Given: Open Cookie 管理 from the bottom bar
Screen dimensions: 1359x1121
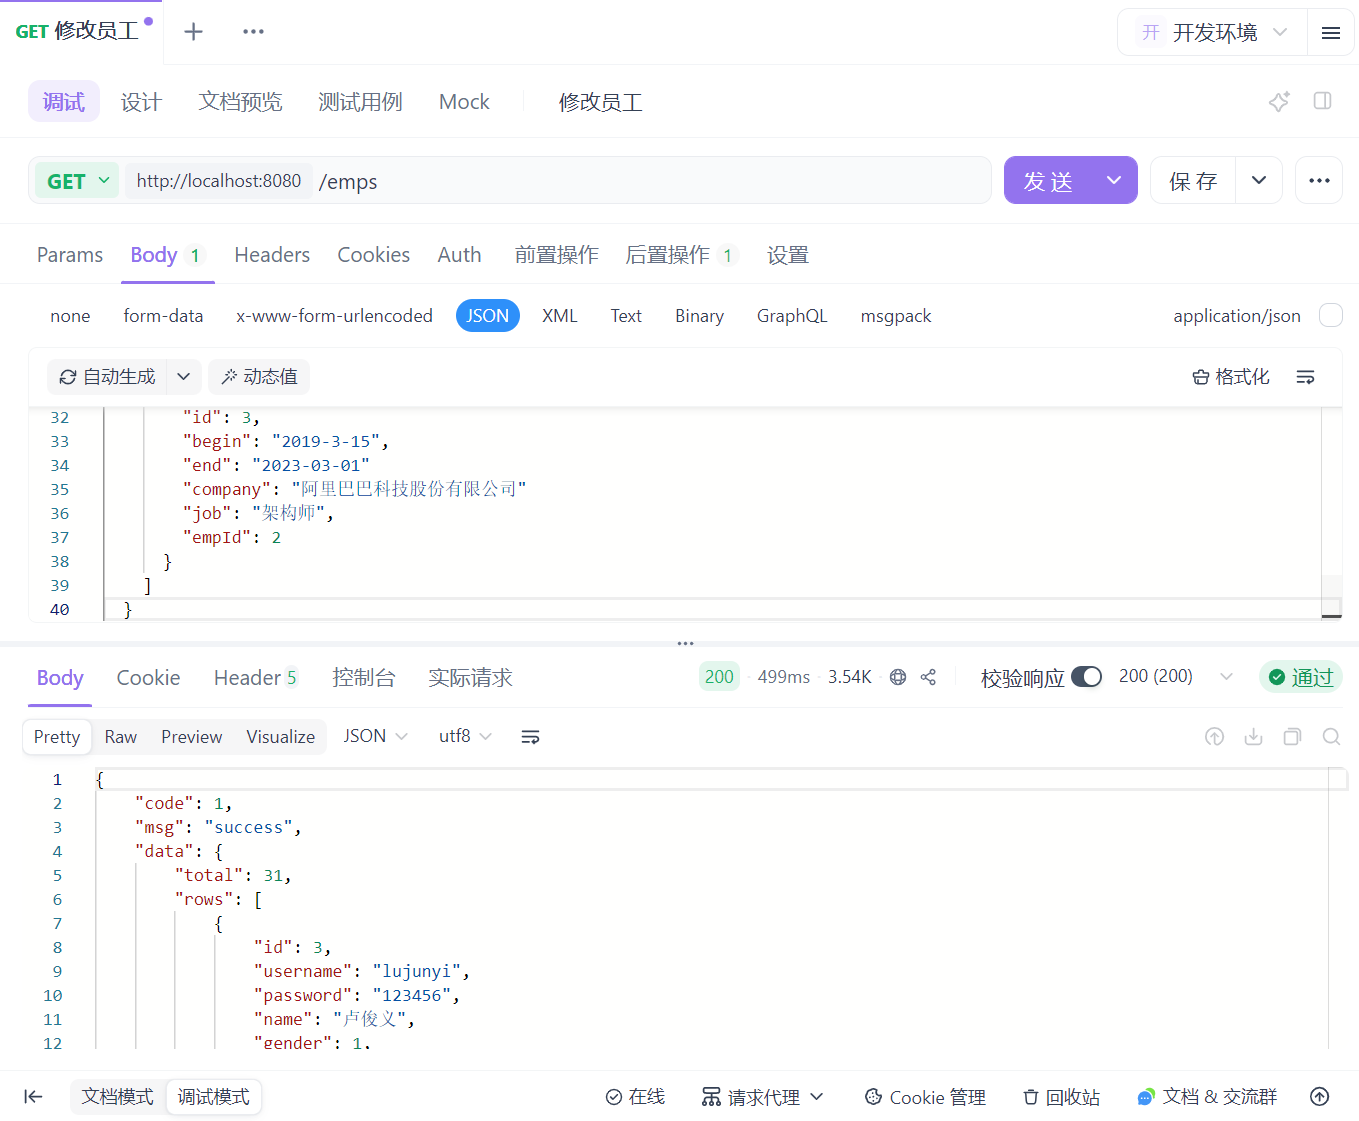Looking at the screenshot, I should pos(925,1097).
